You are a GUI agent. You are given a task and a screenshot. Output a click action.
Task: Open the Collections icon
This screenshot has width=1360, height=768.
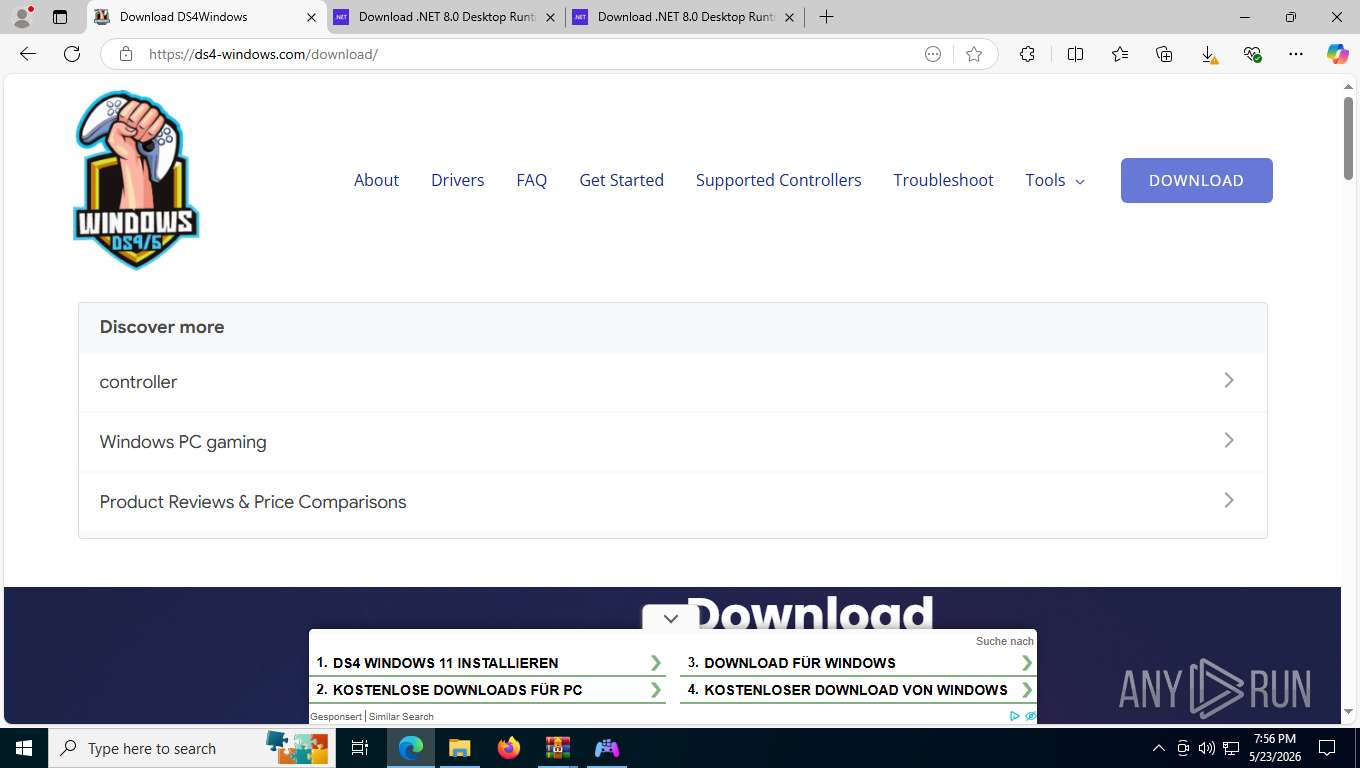1164,54
